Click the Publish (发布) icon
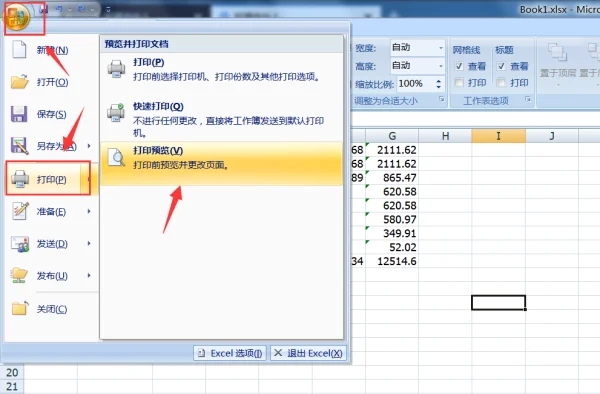 click(x=20, y=275)
